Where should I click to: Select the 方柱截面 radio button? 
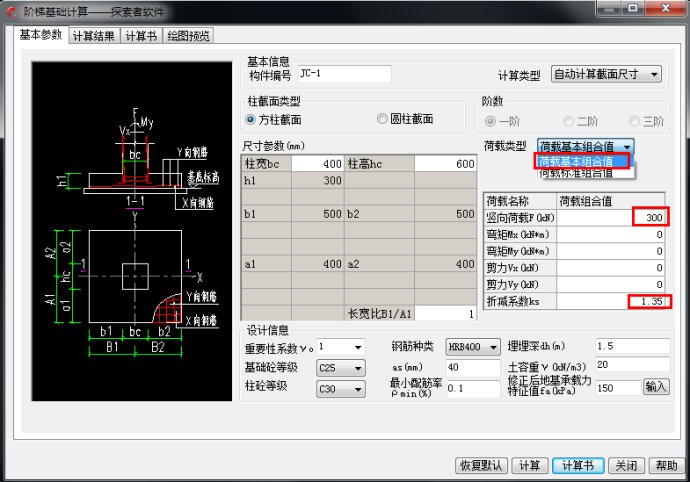(250, 119)
